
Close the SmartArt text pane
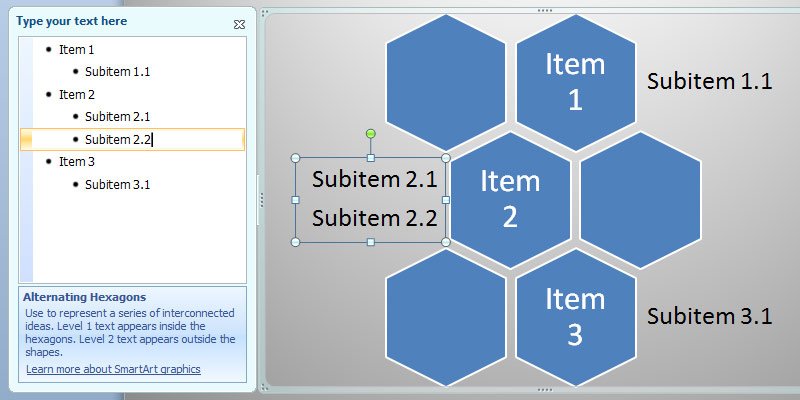pos(239,24)
